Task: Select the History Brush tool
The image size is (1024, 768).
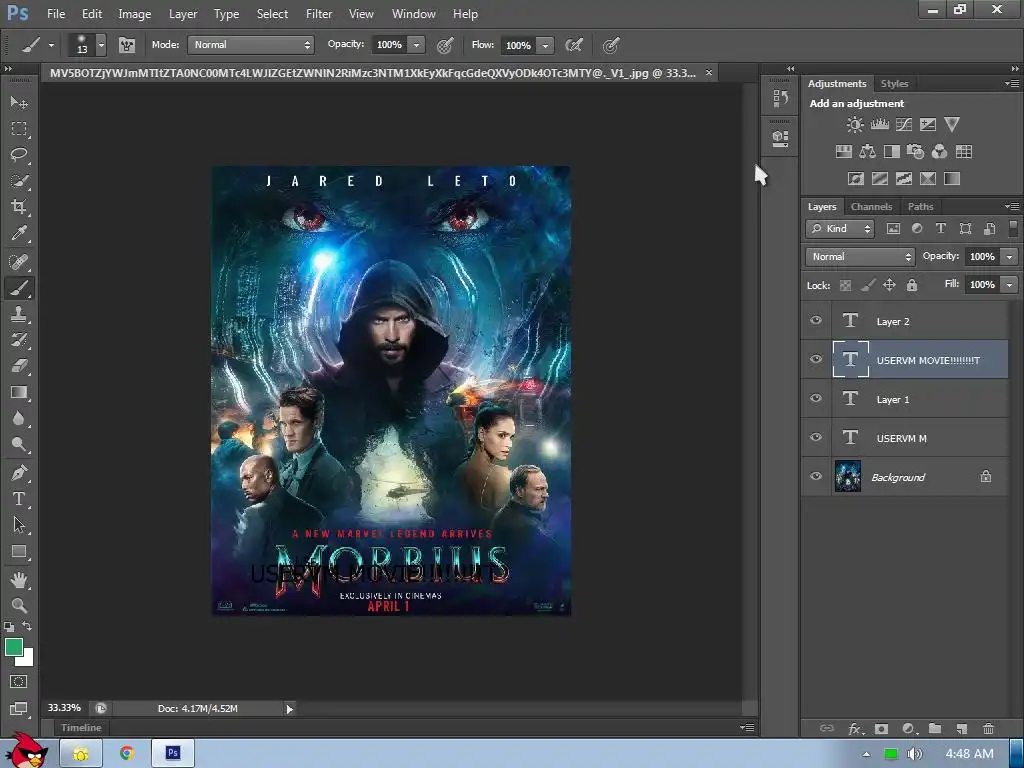Action: pos(19,340)
